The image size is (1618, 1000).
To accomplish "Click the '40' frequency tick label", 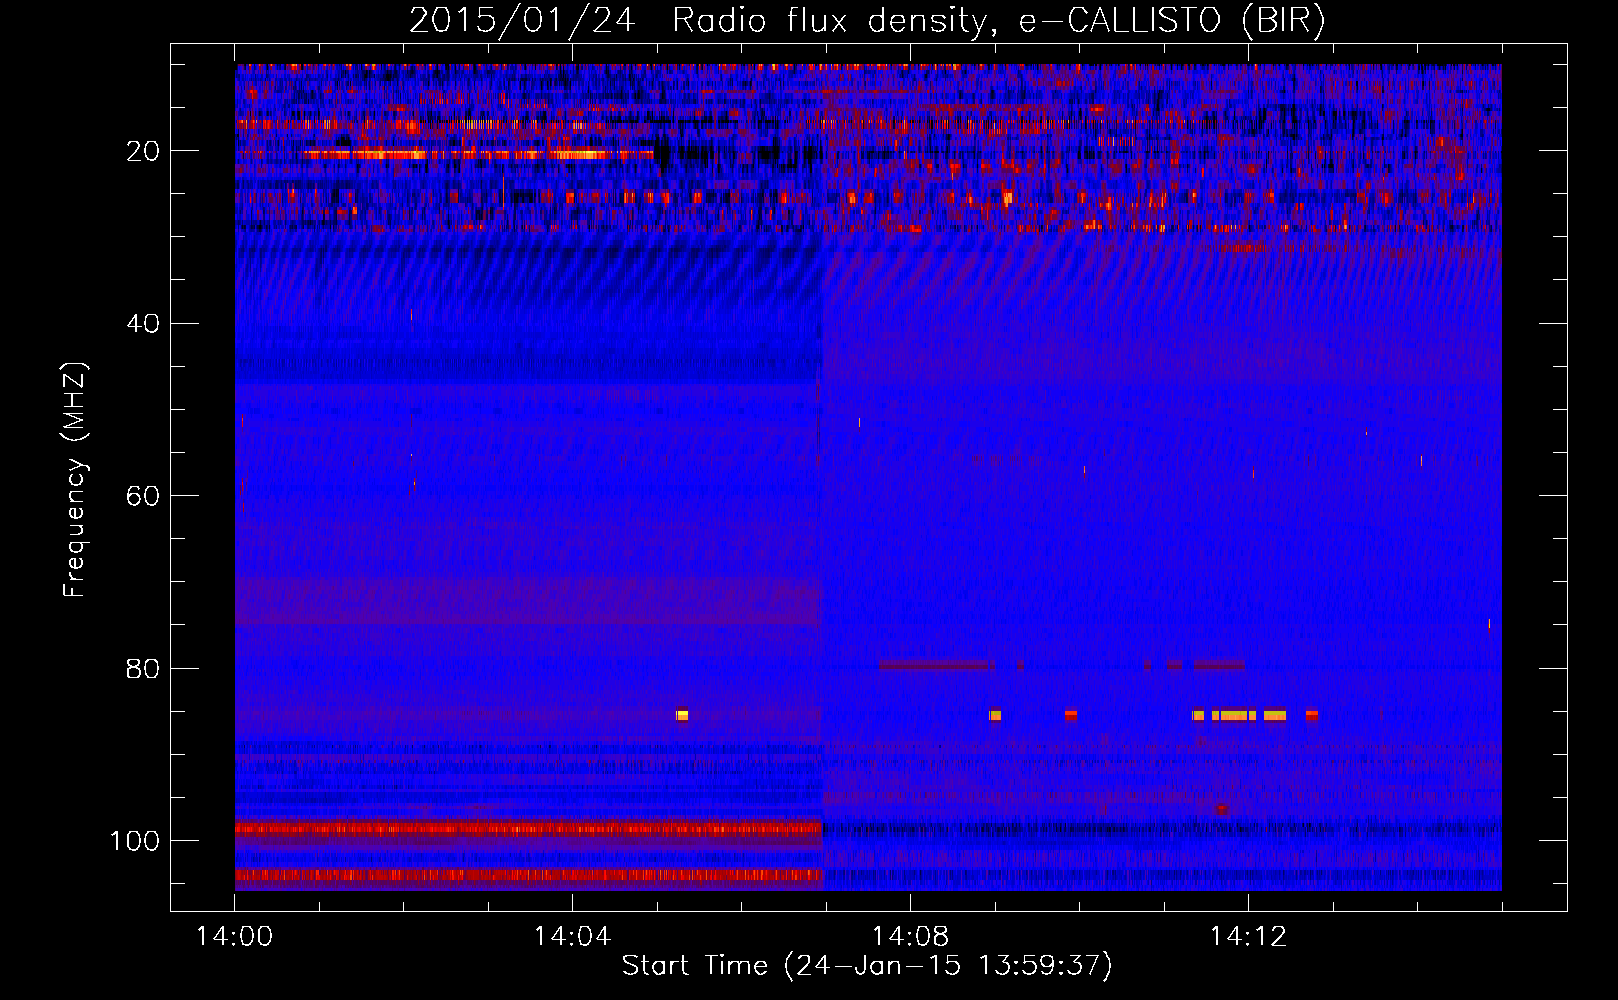I will pos(144,324).
